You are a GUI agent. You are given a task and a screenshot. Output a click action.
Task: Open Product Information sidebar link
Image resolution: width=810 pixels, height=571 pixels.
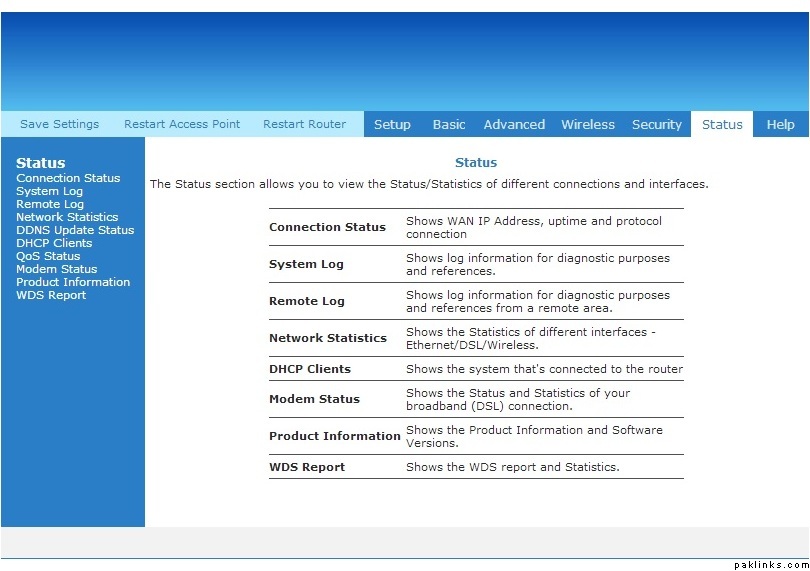(73, 282)
